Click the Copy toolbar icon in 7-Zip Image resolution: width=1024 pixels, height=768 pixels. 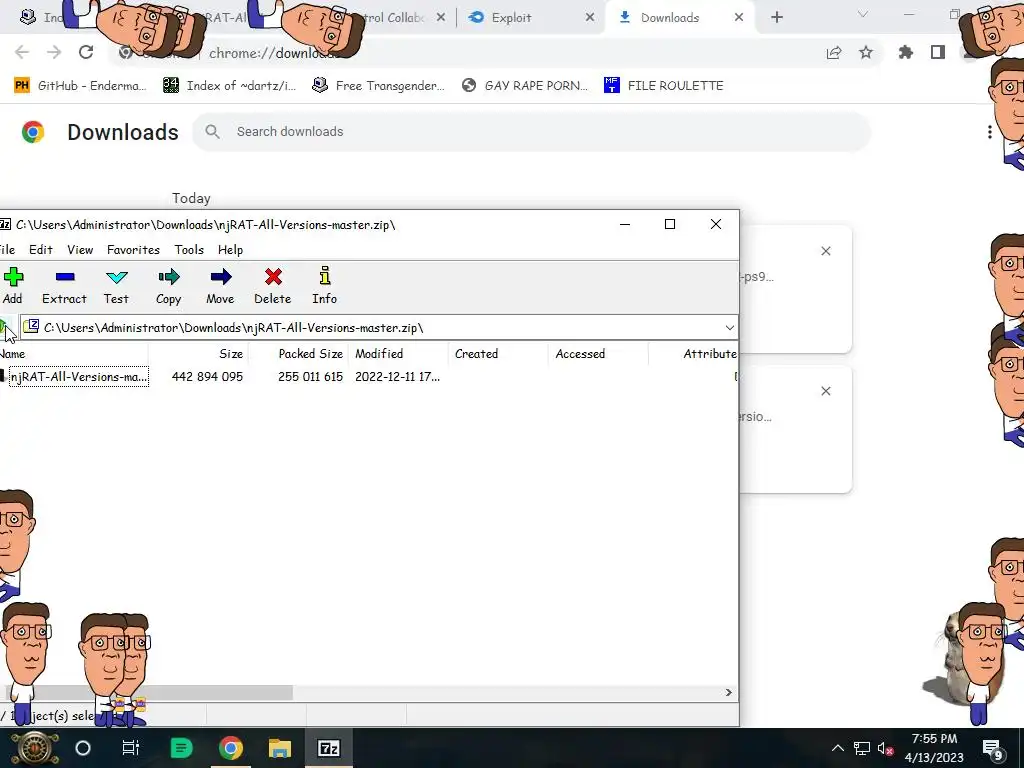tap(168, 286)
